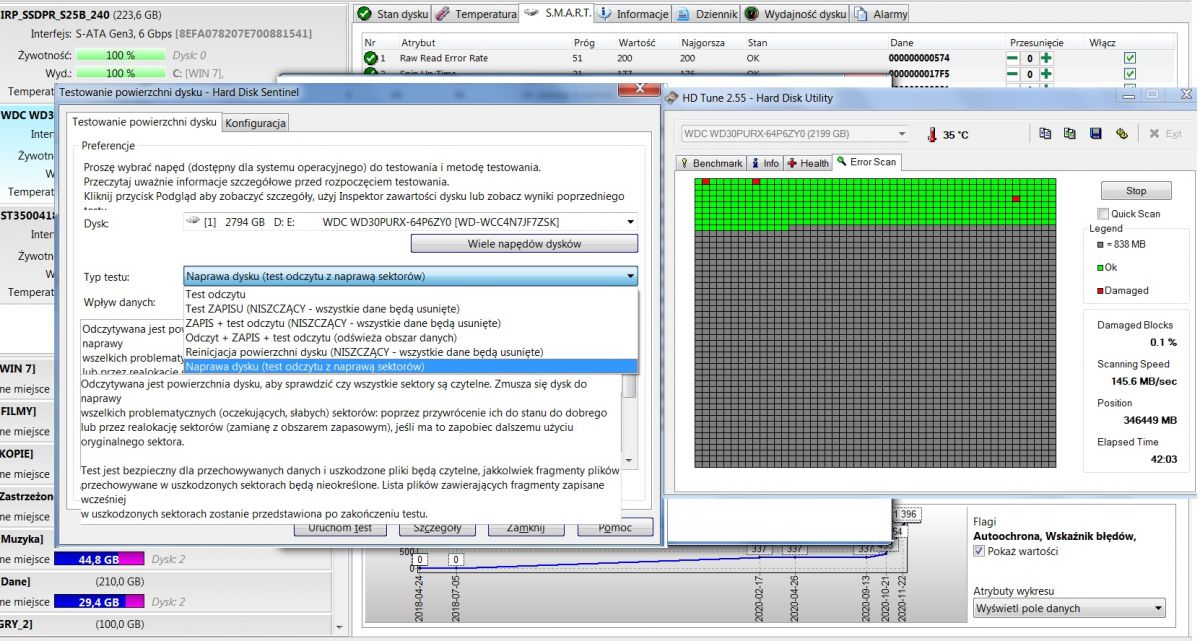Open Atrybuty wykresu dropdown
Screen dimensions: 1200x641
click(1157, 608)
